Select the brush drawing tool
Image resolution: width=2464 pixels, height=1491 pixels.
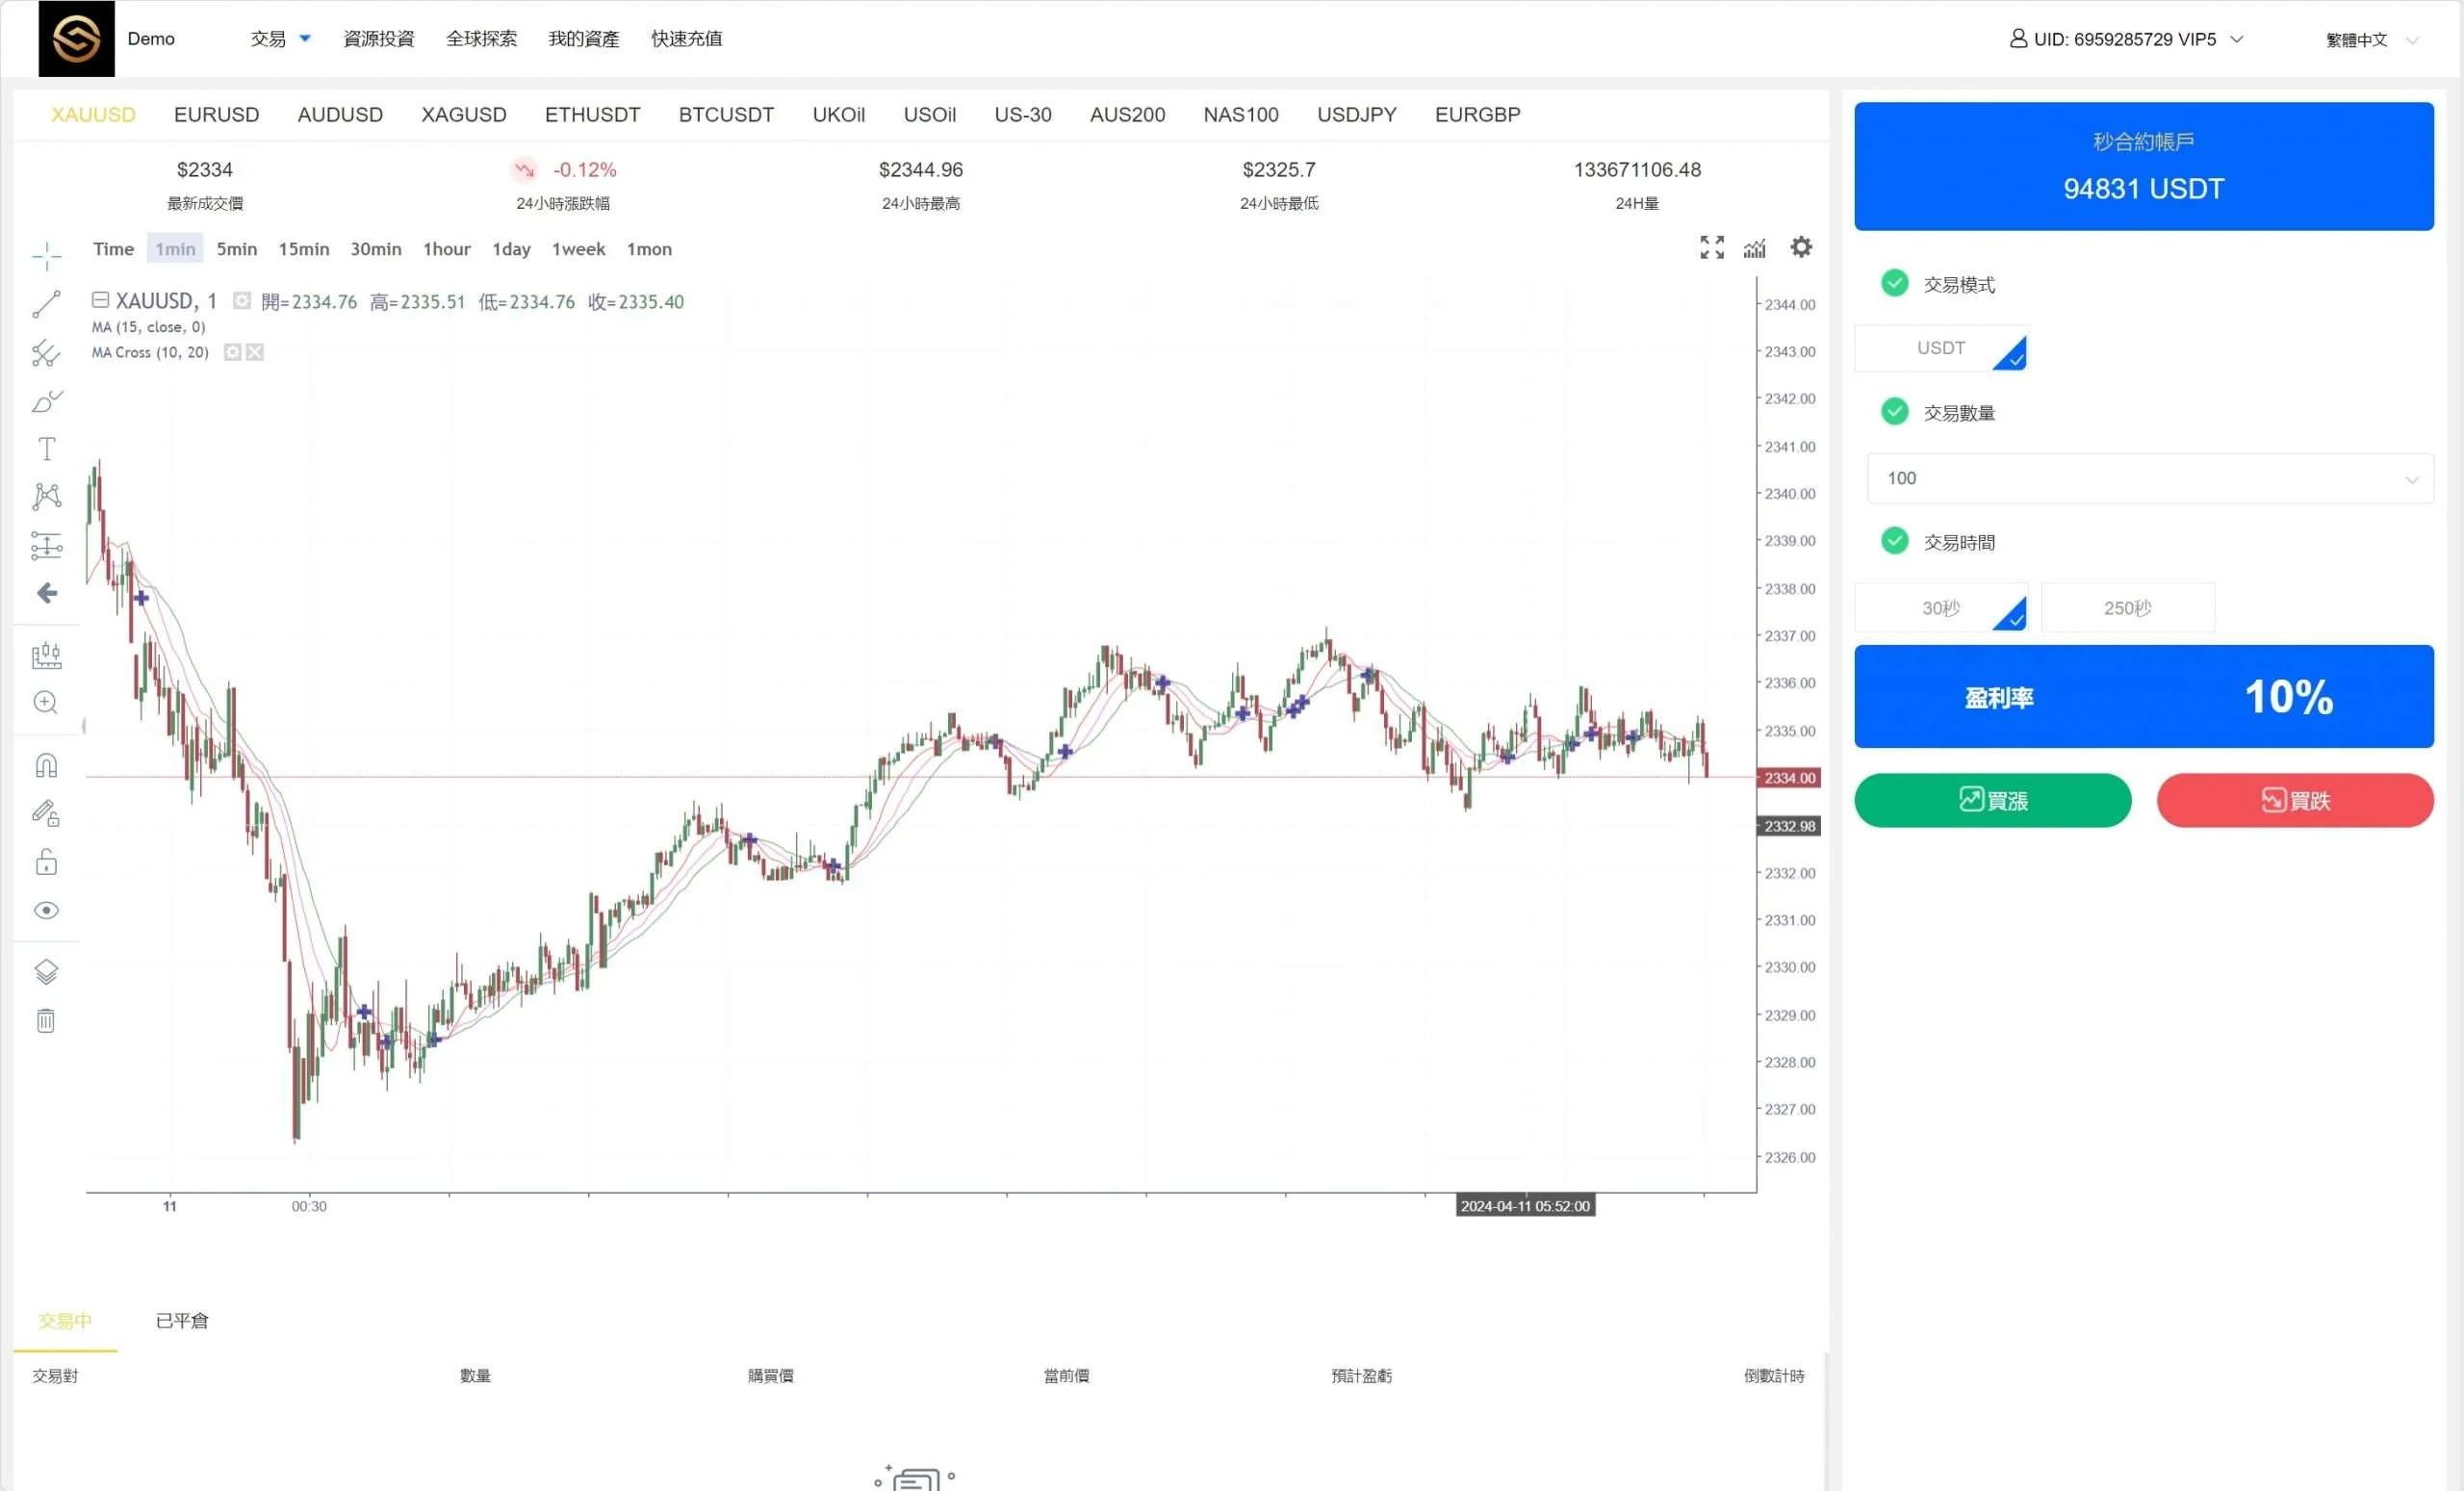click(x=46, y=401)
